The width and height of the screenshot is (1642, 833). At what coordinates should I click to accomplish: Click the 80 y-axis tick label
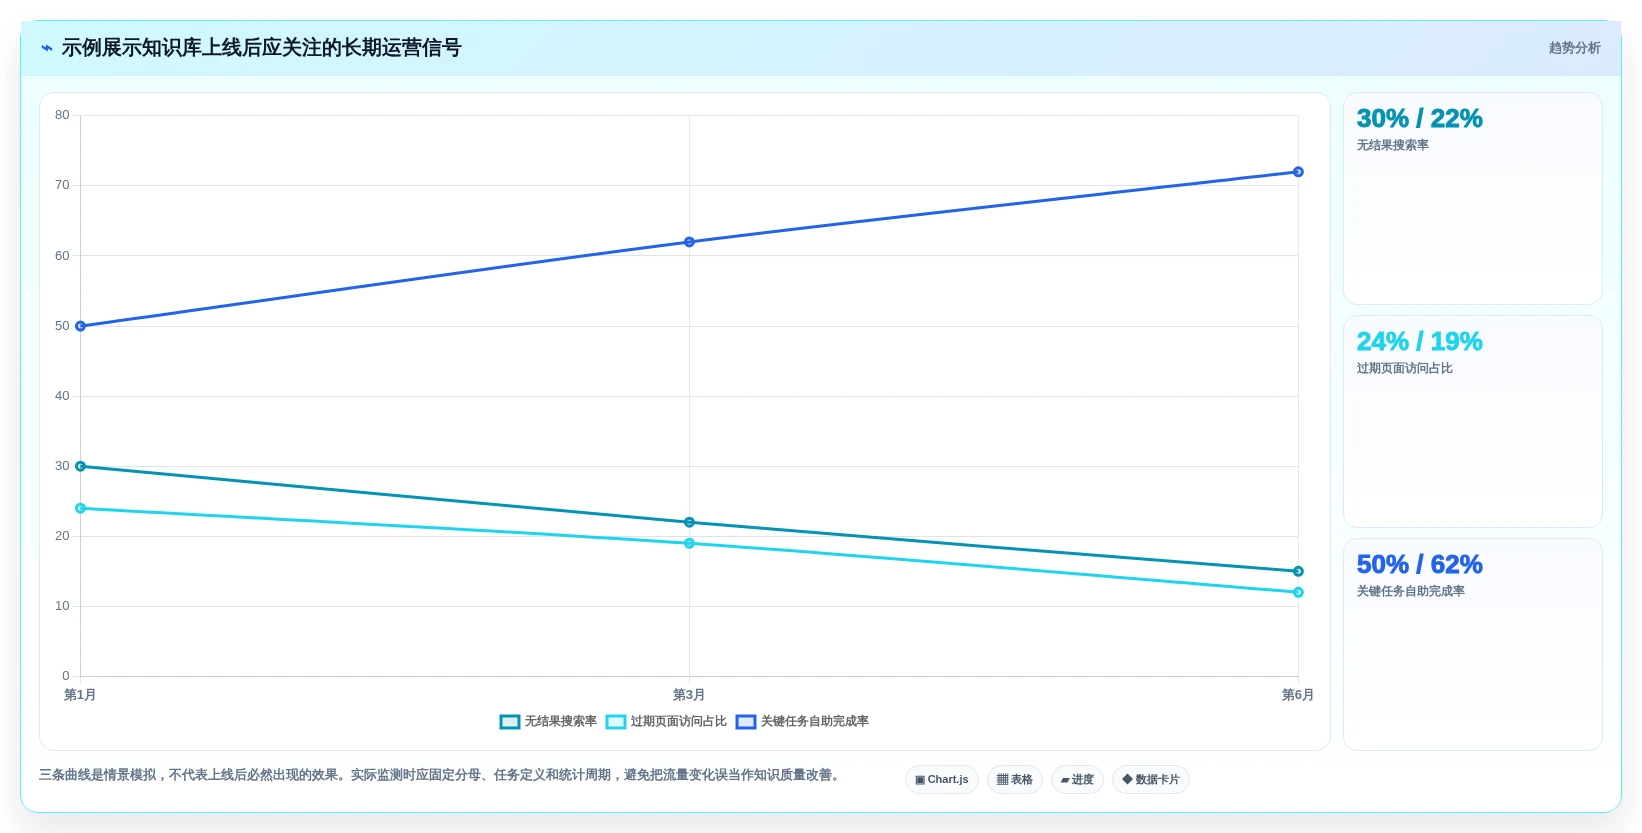(62, 115)
